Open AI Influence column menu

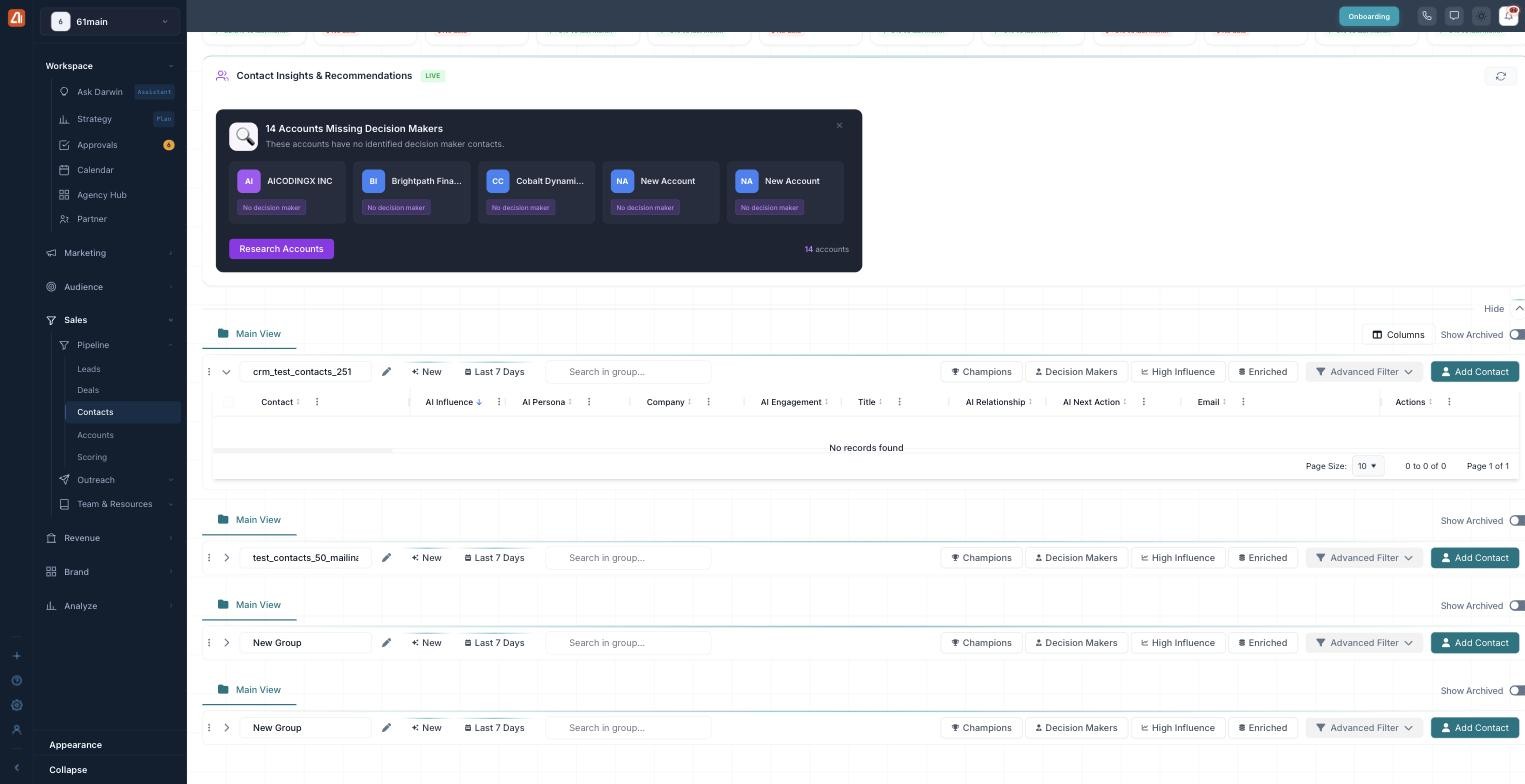pos(499,402)
